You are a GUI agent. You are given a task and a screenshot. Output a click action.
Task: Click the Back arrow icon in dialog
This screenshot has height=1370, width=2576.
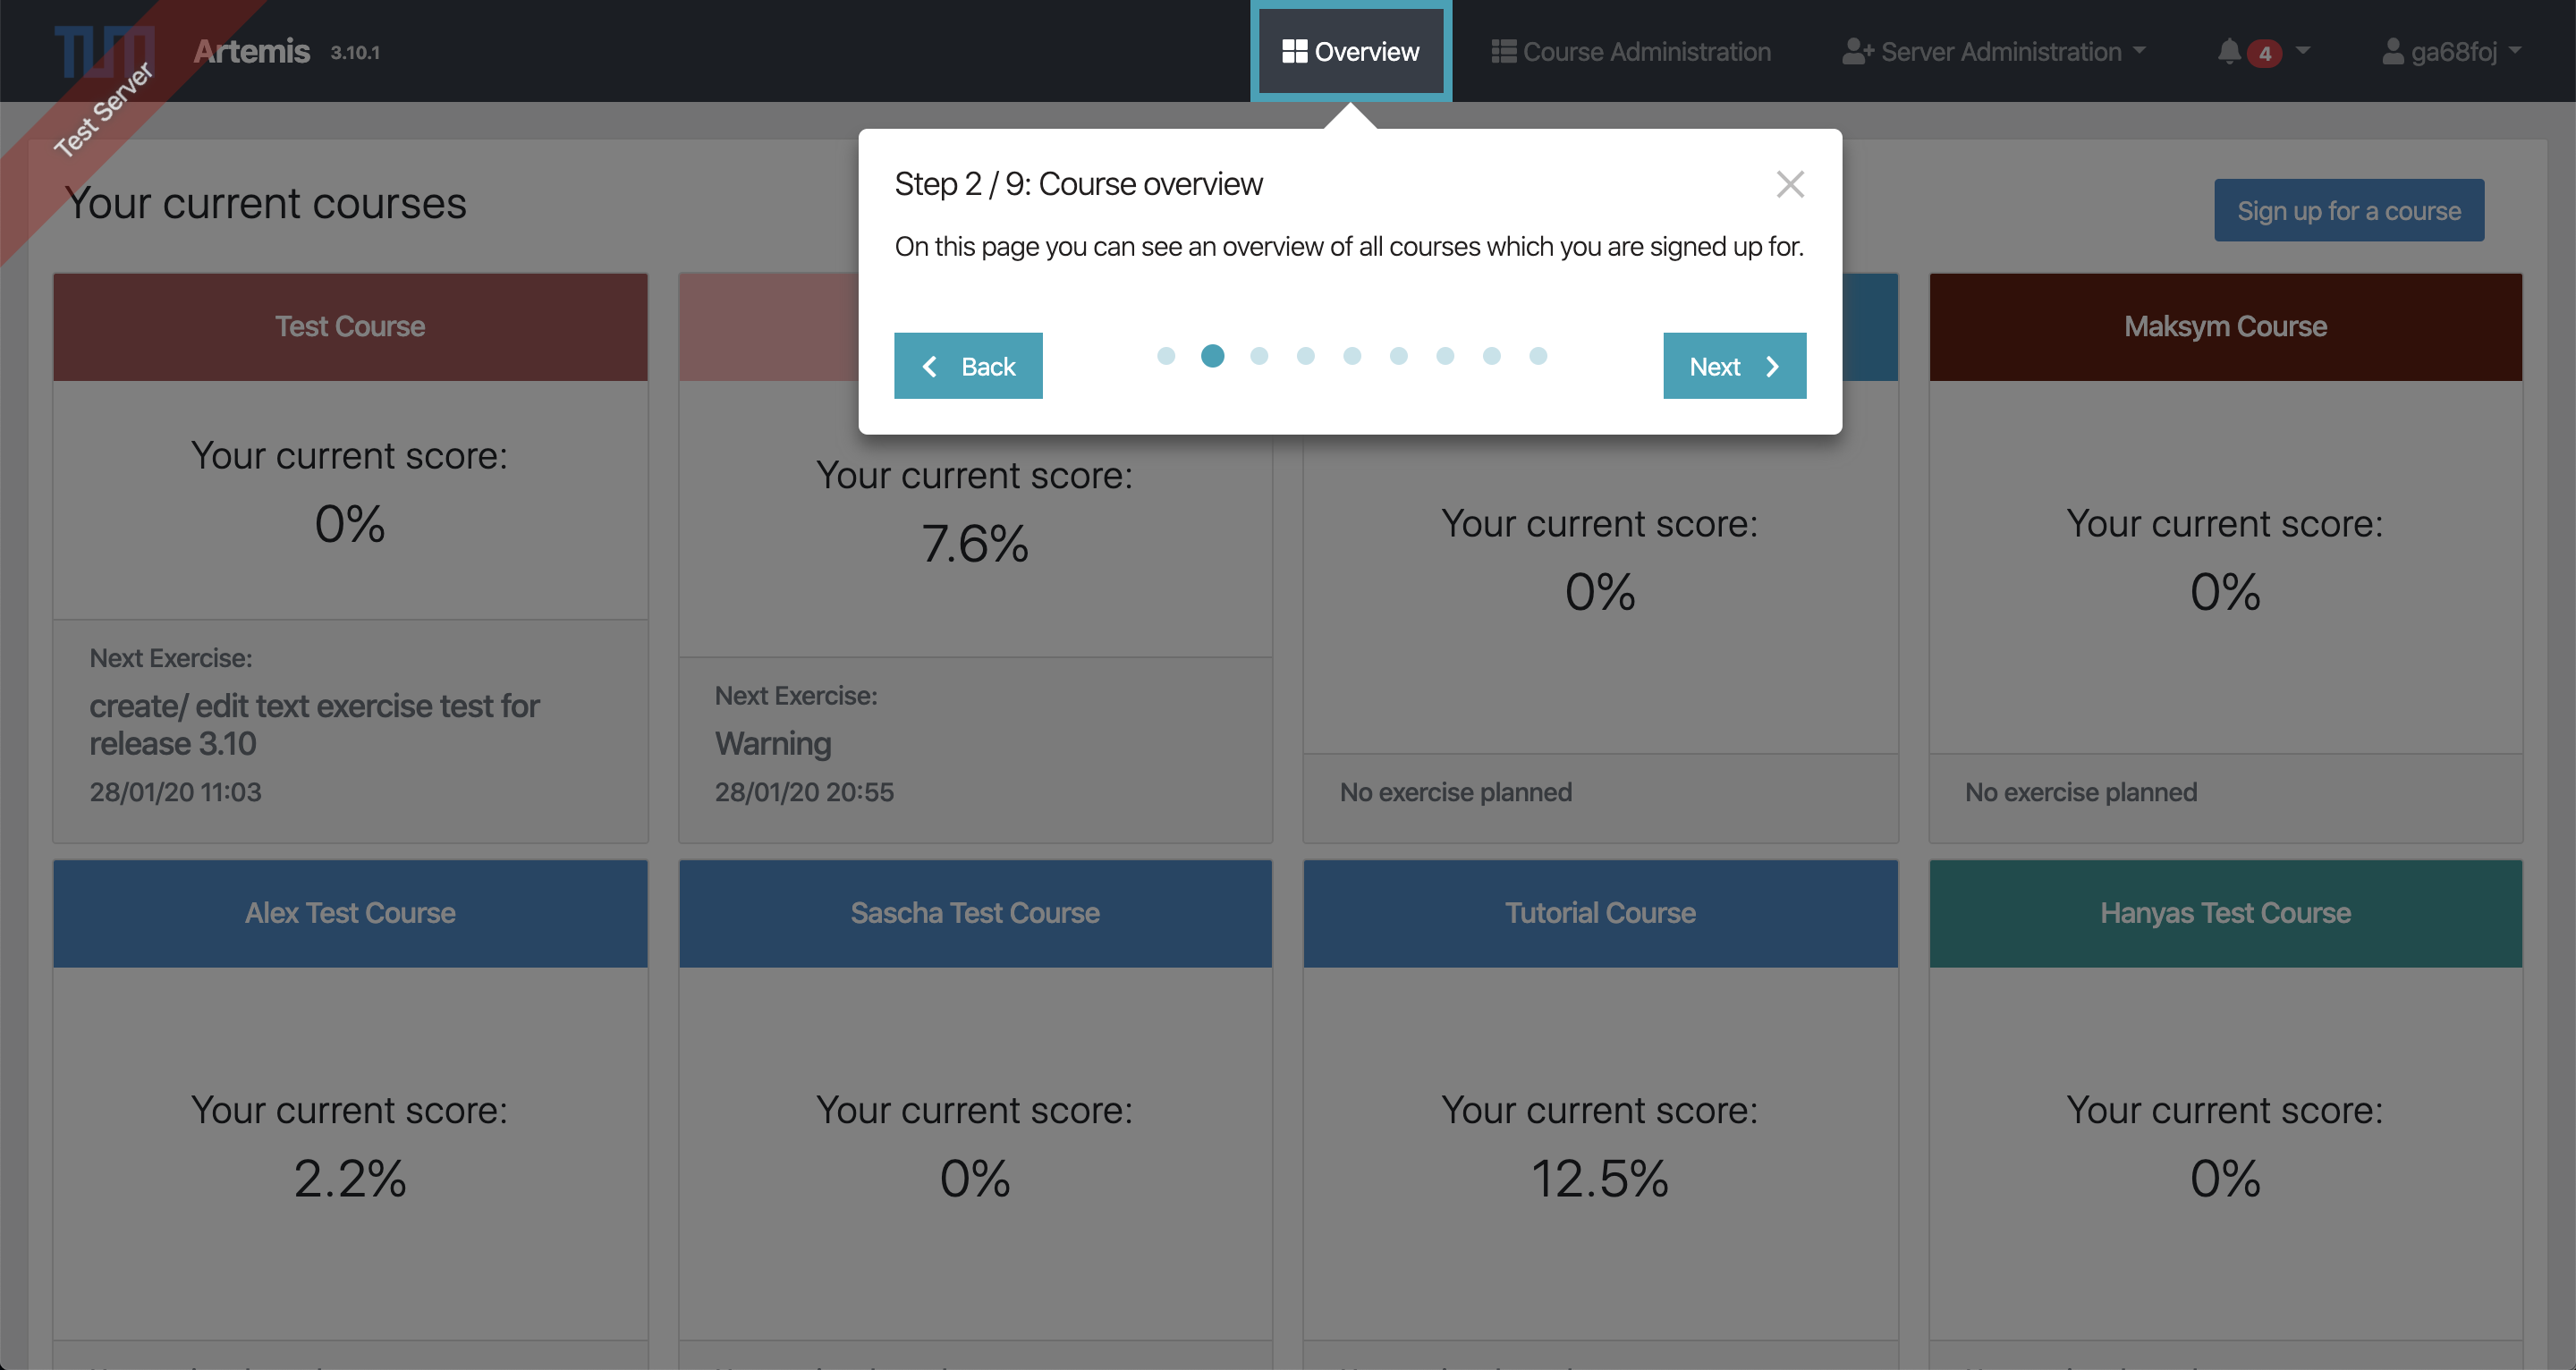[x=930, y=365]
